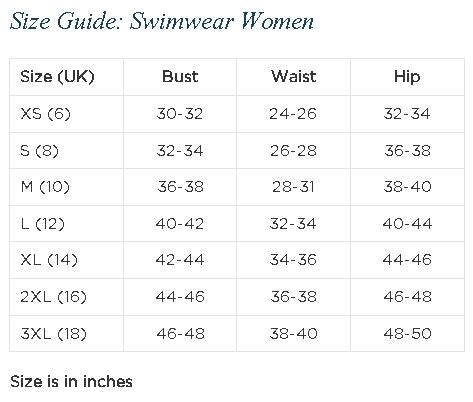This screenshot has width=473, height=402.
Task: Click the Waist column header
Action: 293,76
